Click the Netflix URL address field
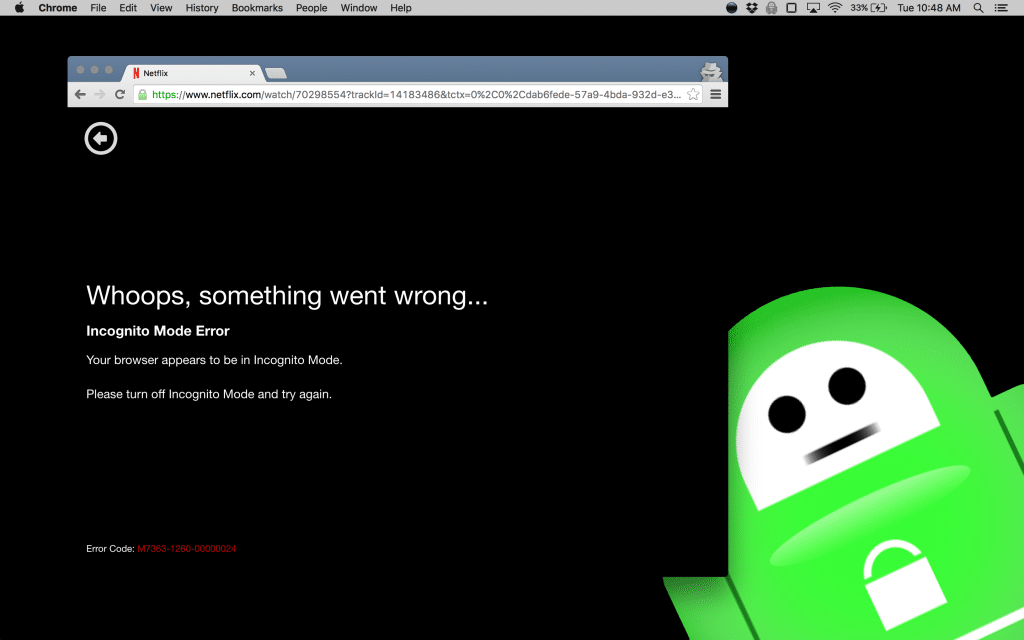Image resolution: width=1024 pixels, height=640 pixels. tap(416, 95)
